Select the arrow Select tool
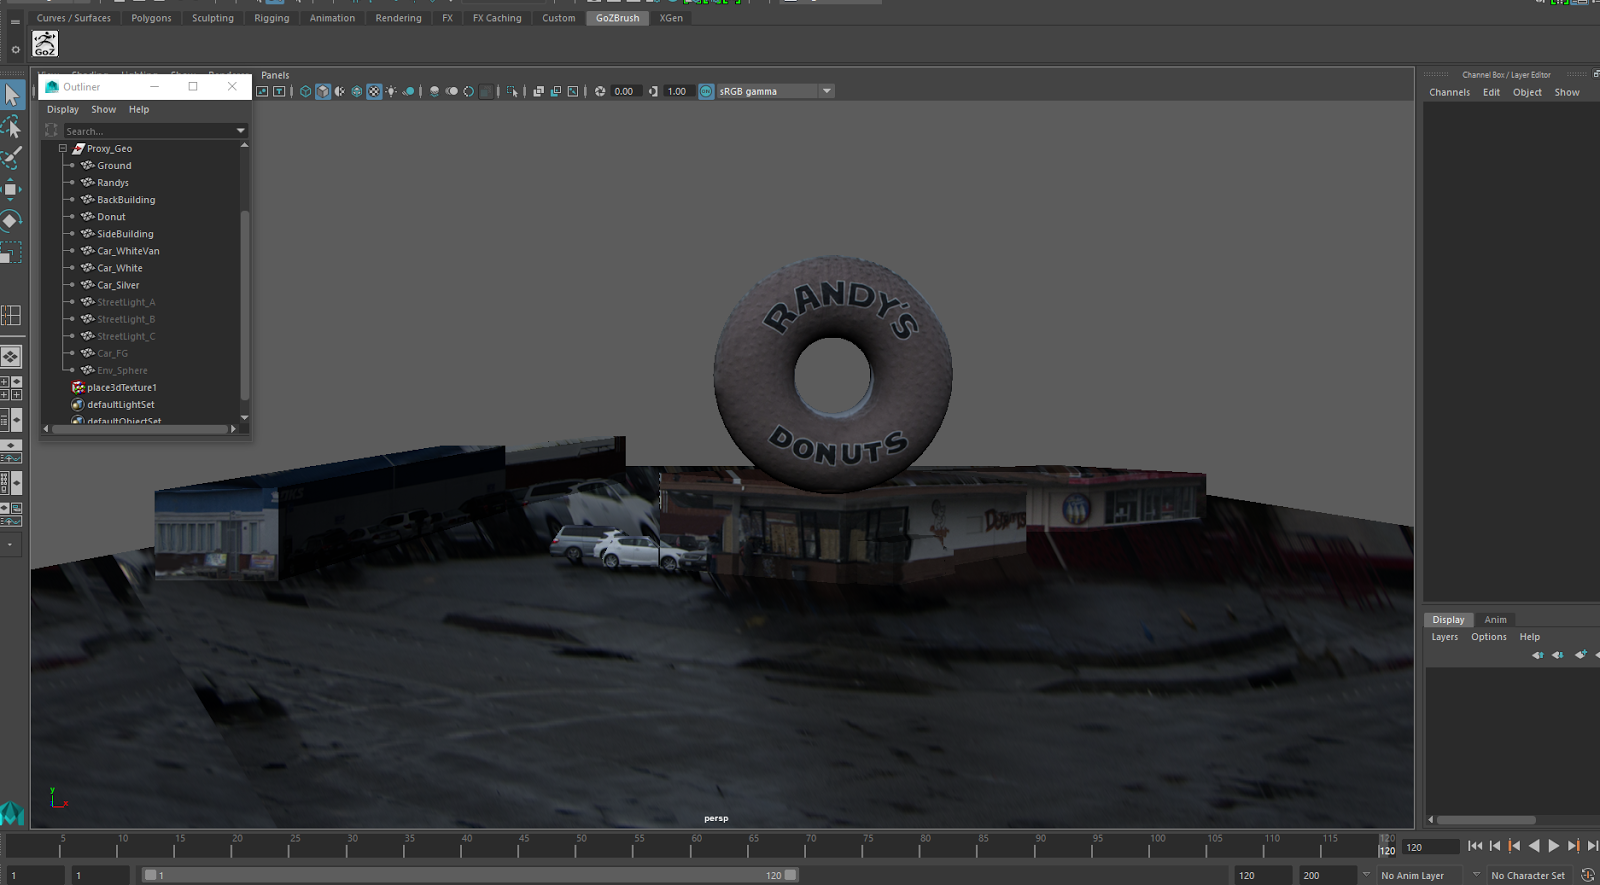 coord(11,95)
